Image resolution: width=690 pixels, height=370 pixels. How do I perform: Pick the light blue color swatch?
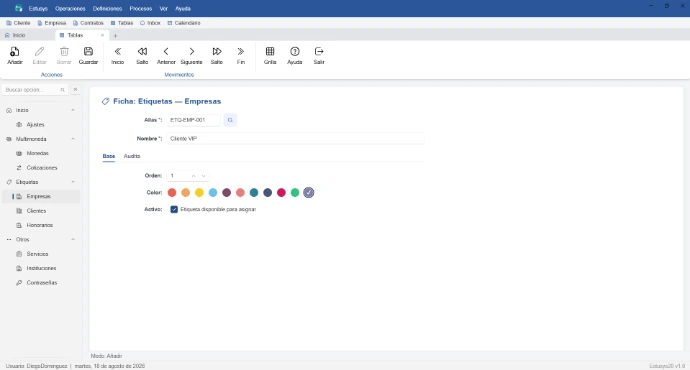213,193
